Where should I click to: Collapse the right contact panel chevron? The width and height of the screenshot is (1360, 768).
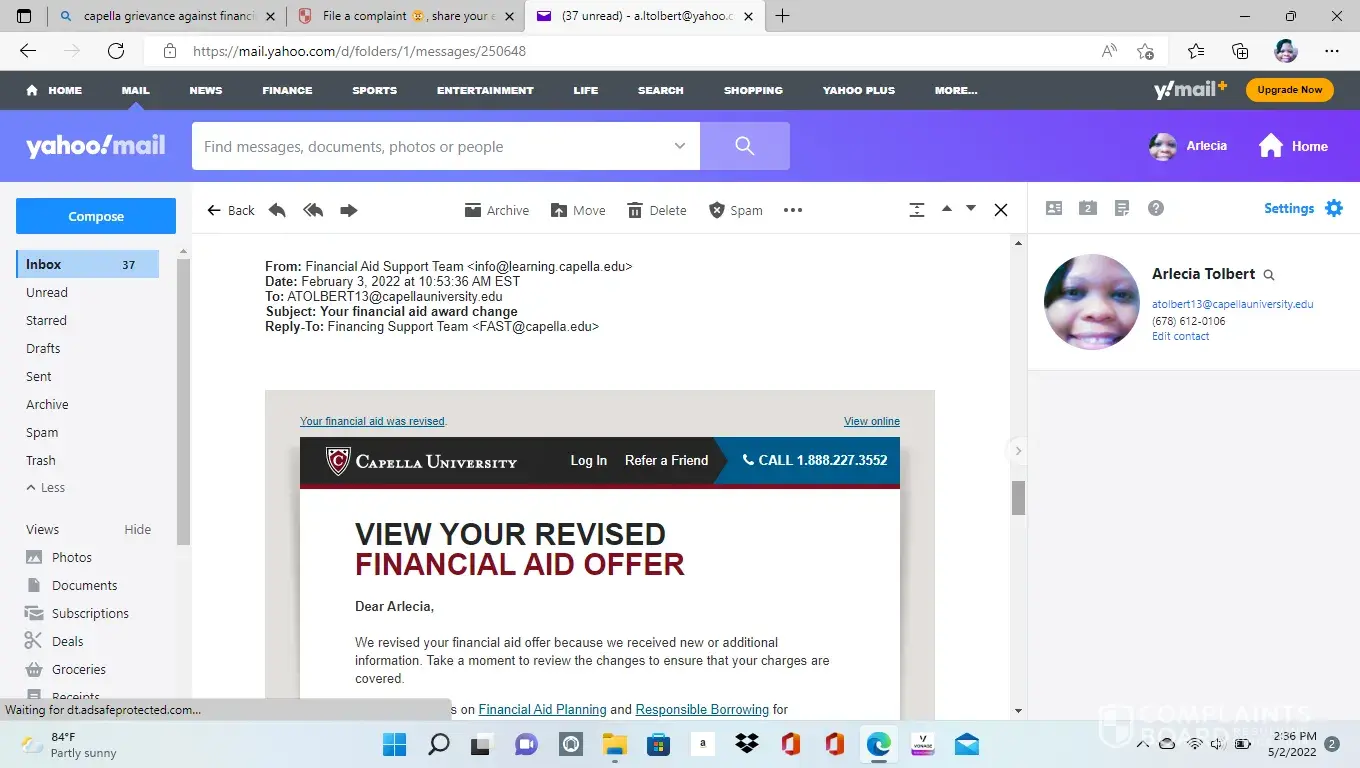tap(1018, 451)
